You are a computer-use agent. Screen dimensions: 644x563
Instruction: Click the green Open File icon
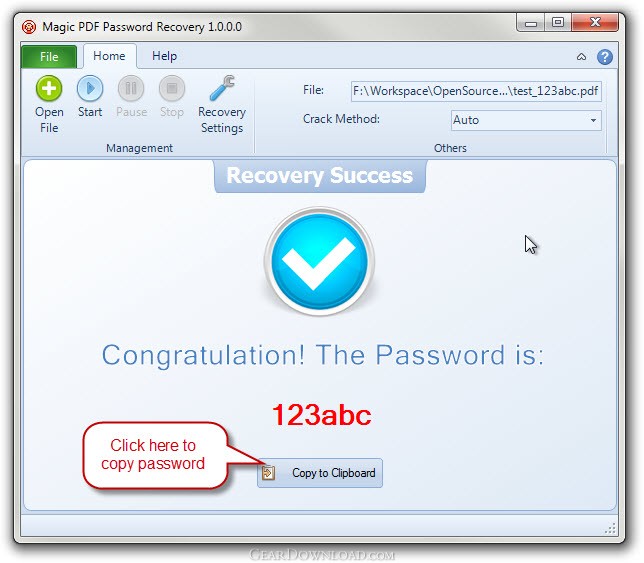[x=49, y=88]
